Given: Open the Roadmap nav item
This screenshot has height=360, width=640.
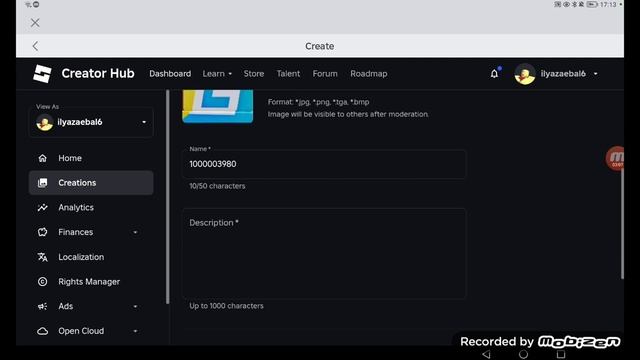Looking at the screenshot, I should tap(369, 74).
